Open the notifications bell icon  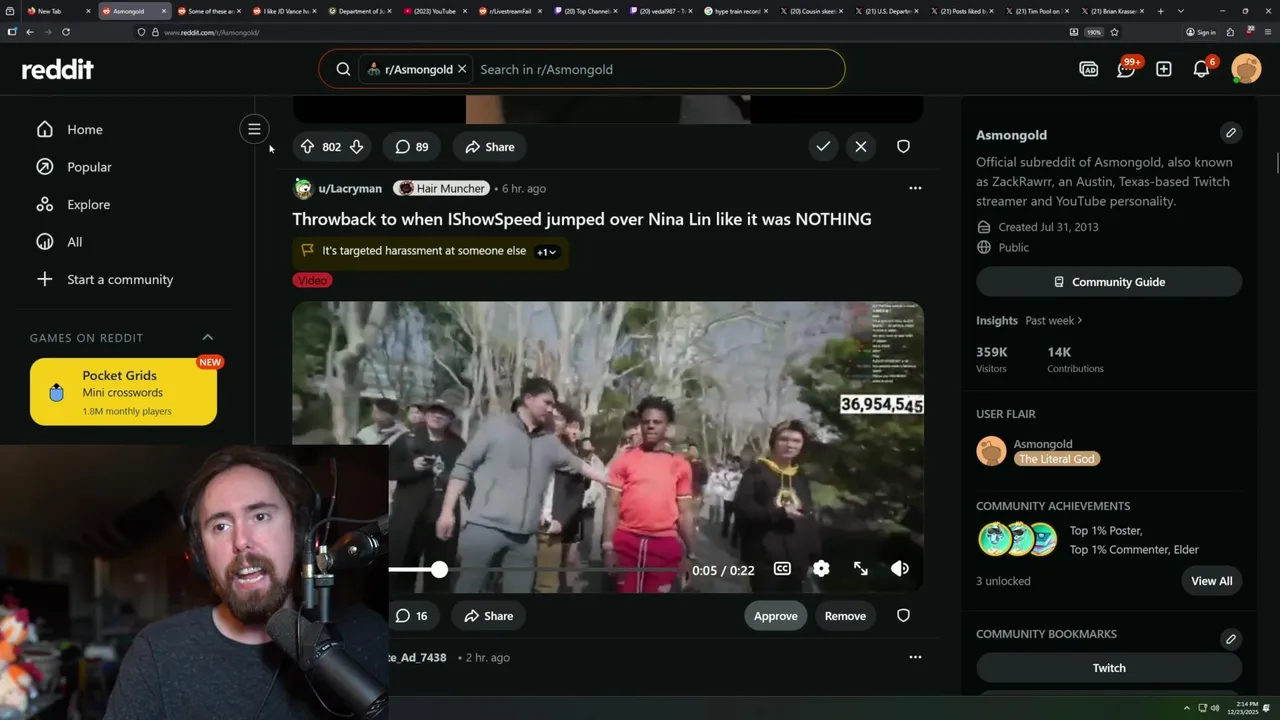coord(1202,69)
